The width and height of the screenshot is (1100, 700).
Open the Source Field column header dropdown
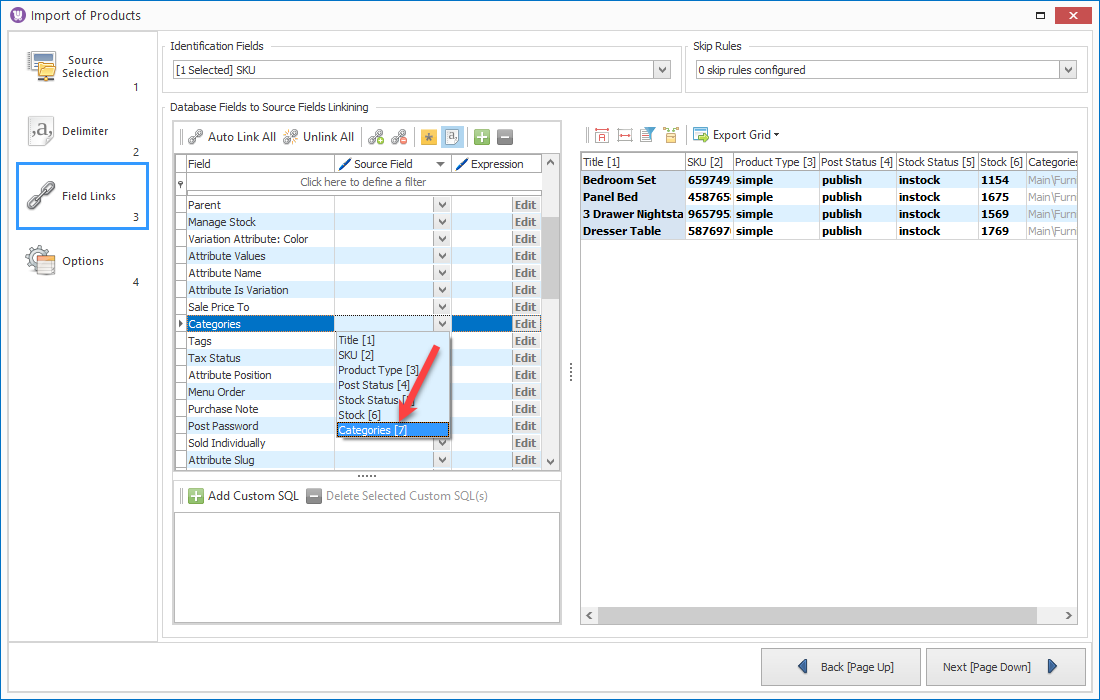click(x=441, y=164)
